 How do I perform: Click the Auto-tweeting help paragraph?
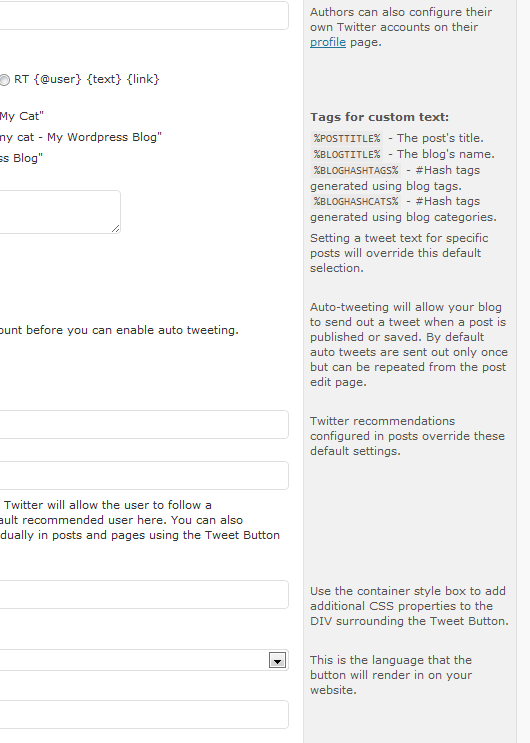click(x=409, y=344)
